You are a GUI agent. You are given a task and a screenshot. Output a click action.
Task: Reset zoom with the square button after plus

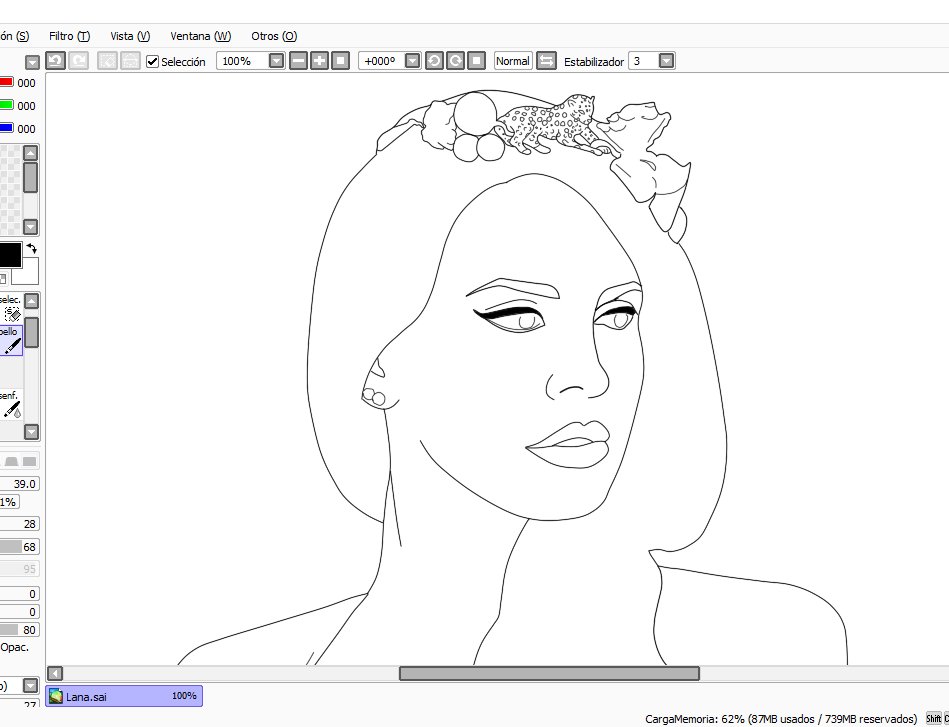coord(340,61)
